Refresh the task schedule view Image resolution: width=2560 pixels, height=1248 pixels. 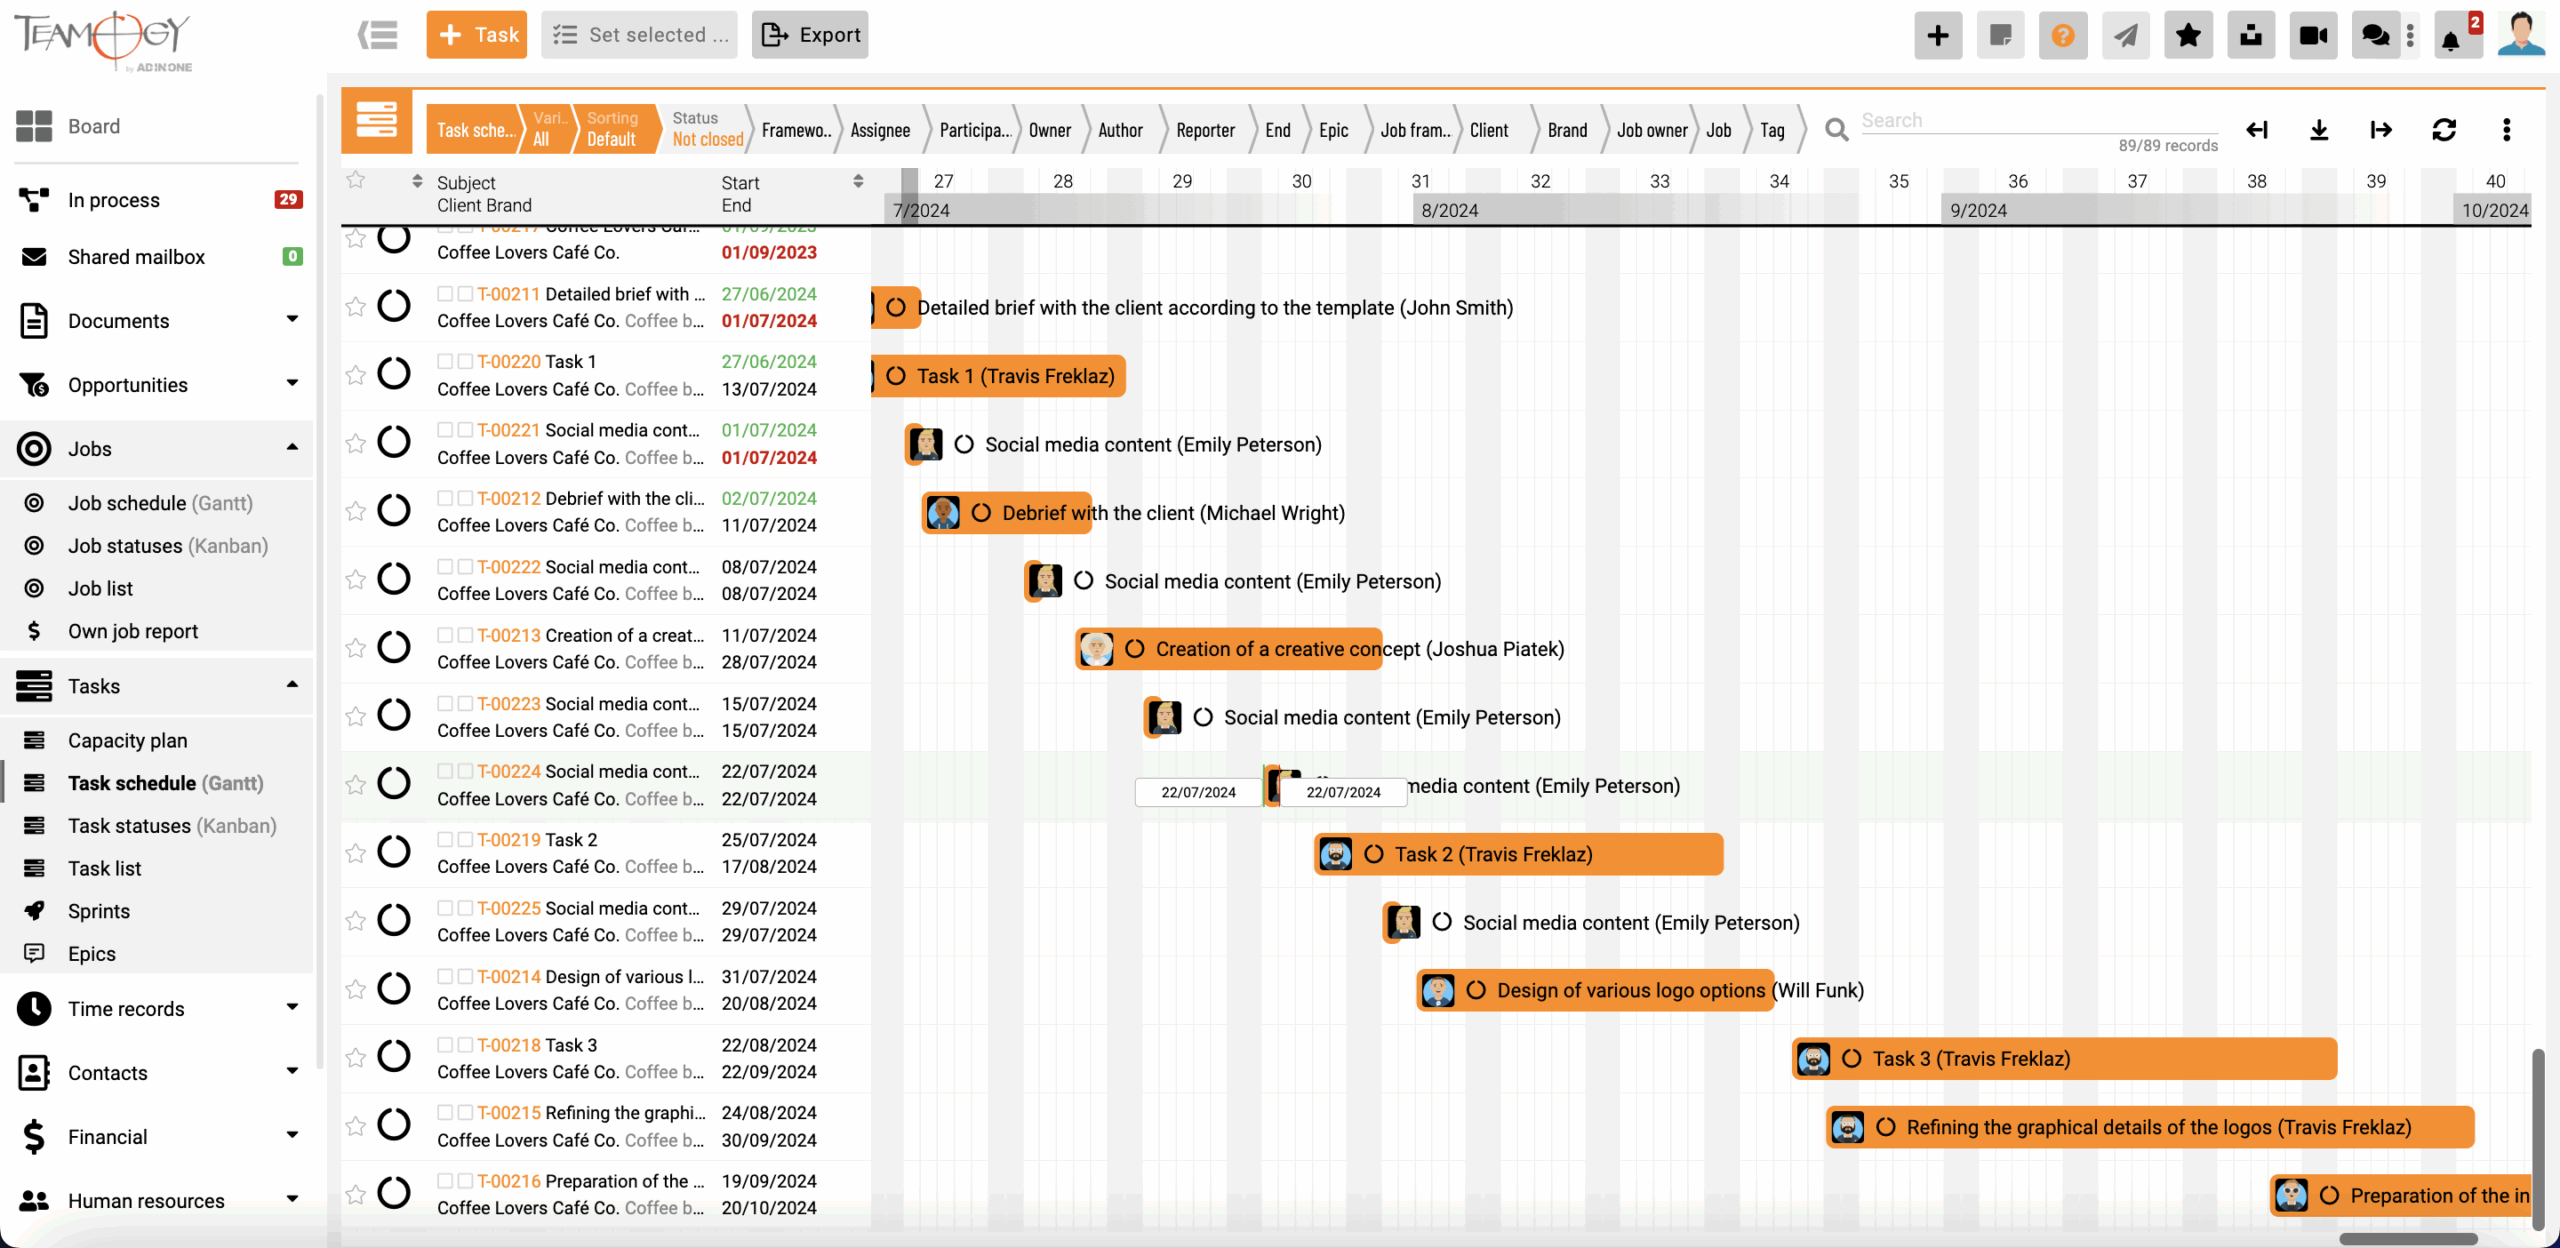pyautogui.click(x=2444, y=130)
